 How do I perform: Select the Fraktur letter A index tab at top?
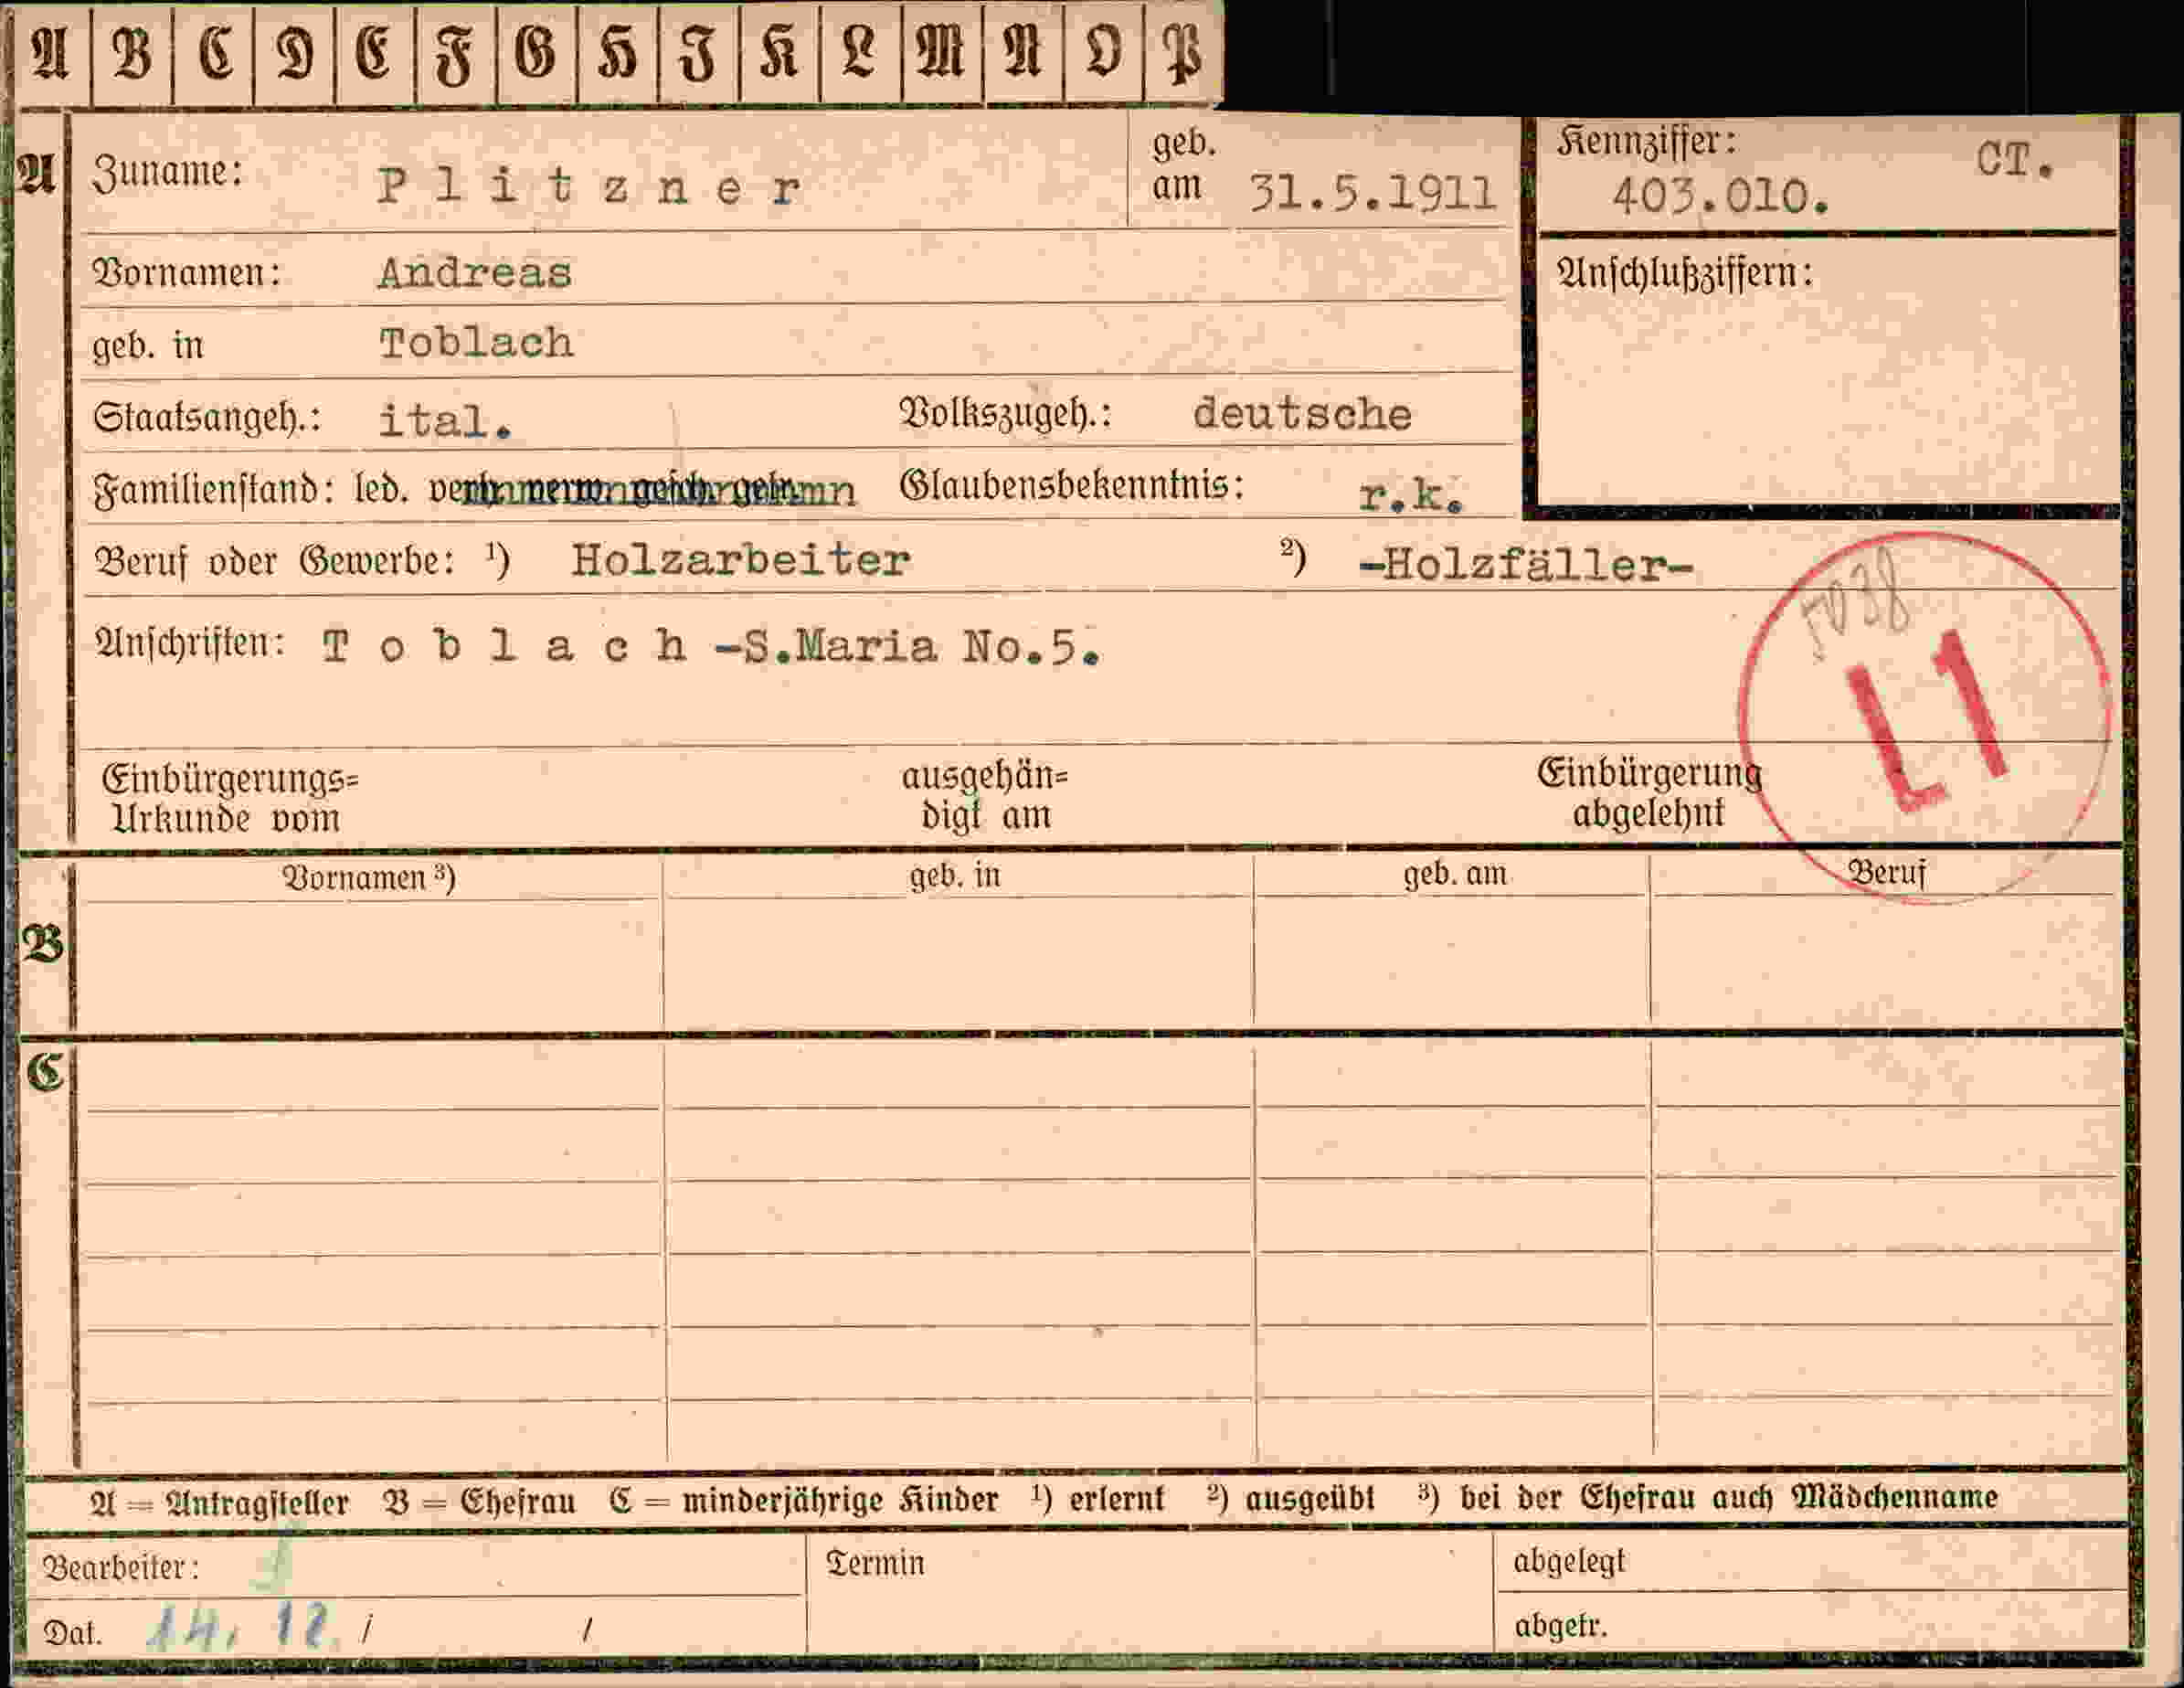pyautogui.click(x=51, y=53)
